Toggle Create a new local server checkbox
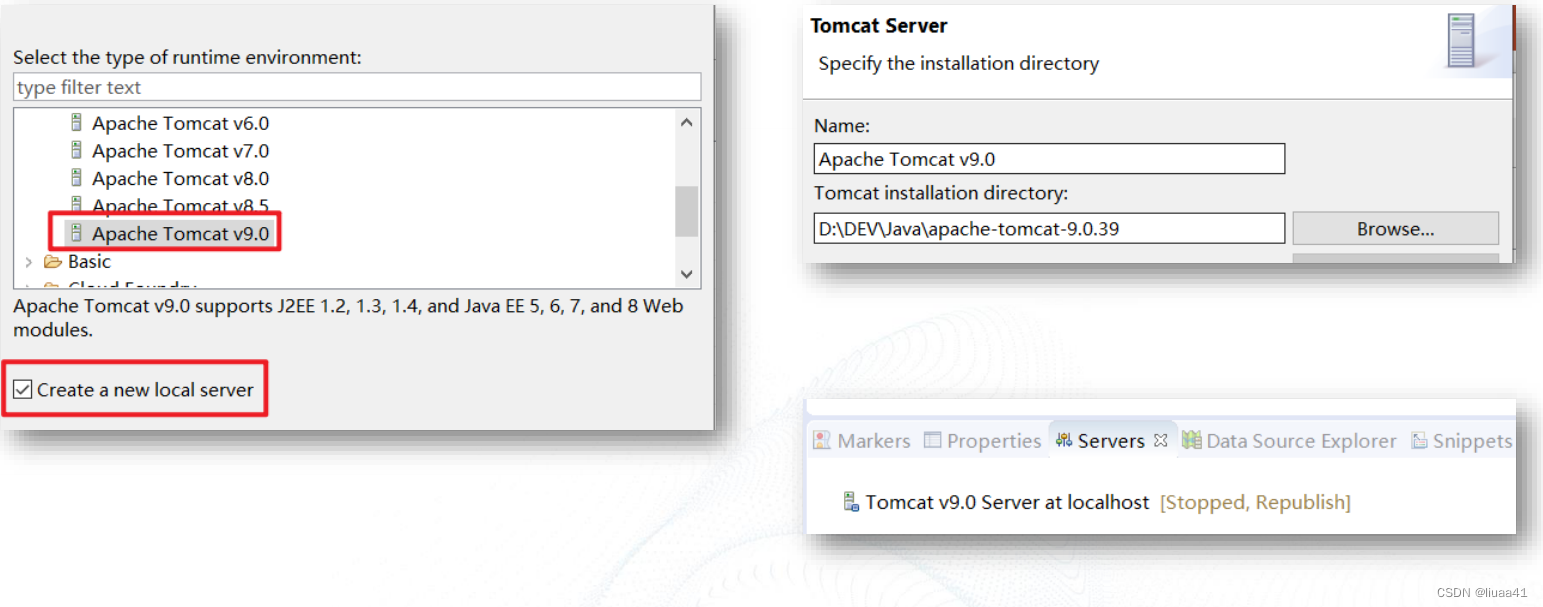Screen dimensions: 1543x607 [23, 389]
